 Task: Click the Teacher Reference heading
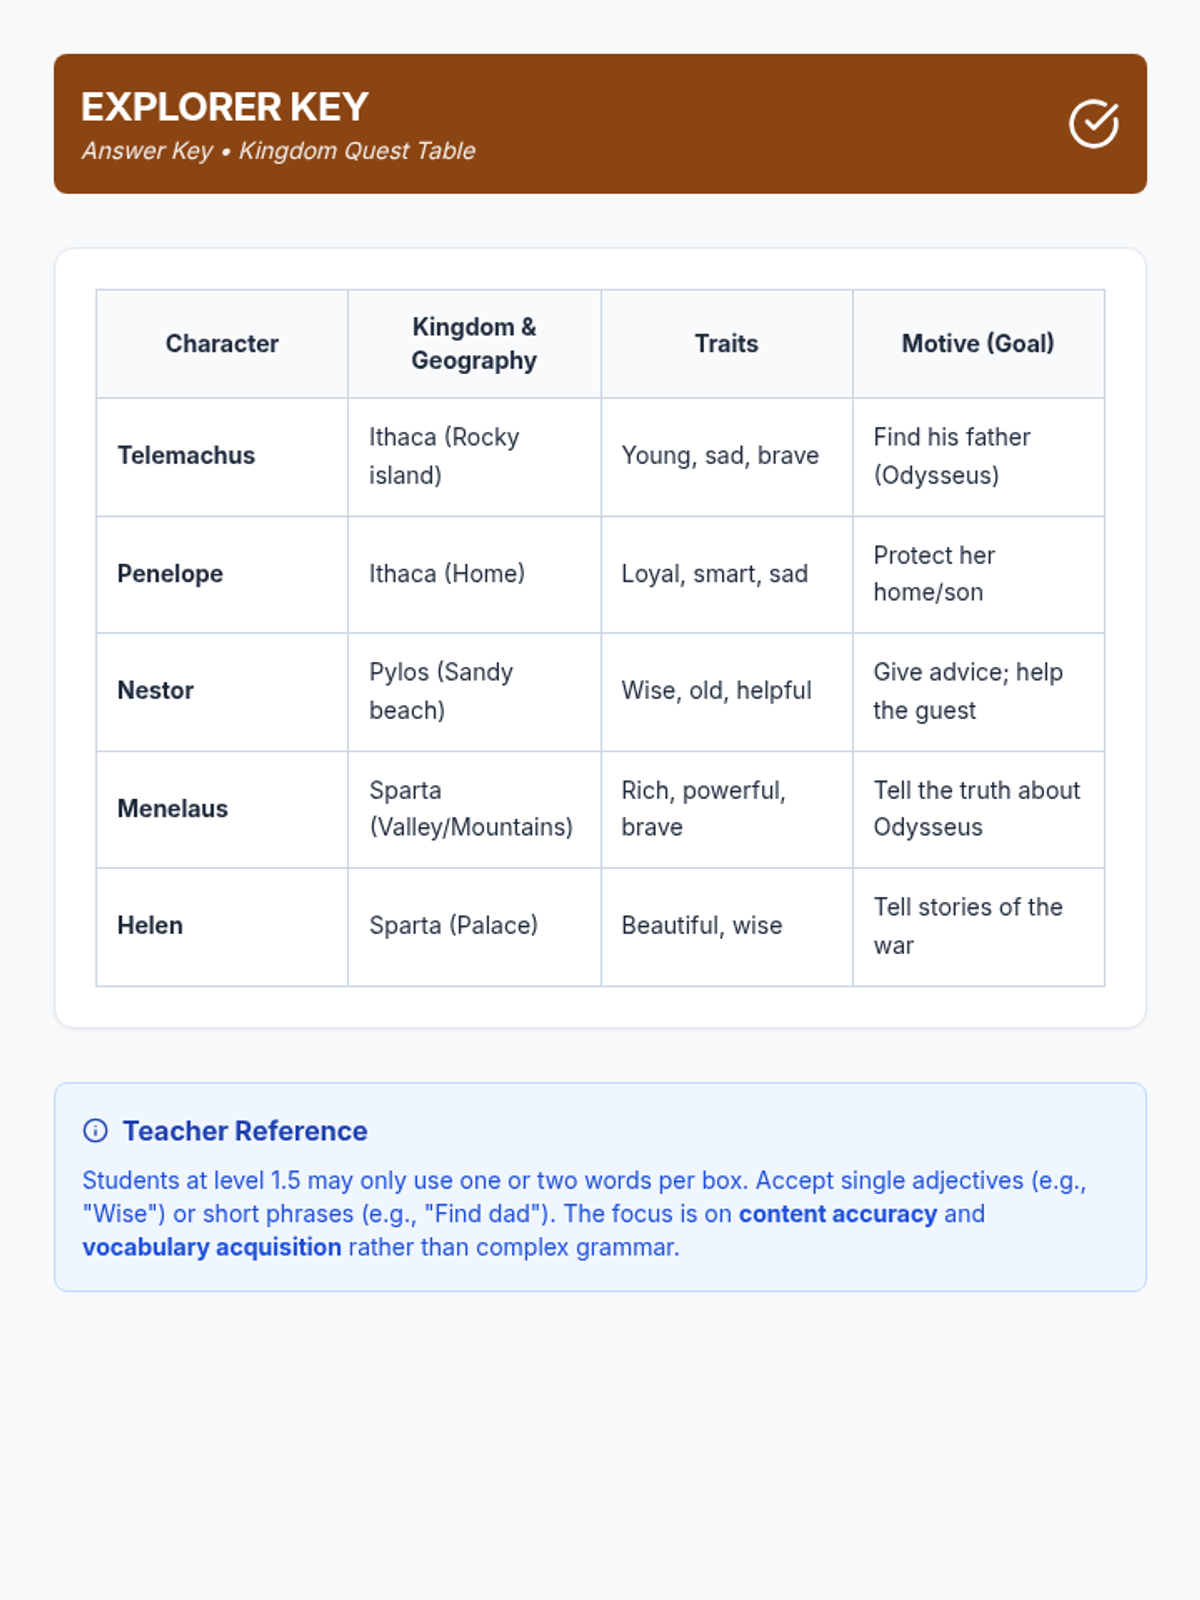(x=245, y=1131)
